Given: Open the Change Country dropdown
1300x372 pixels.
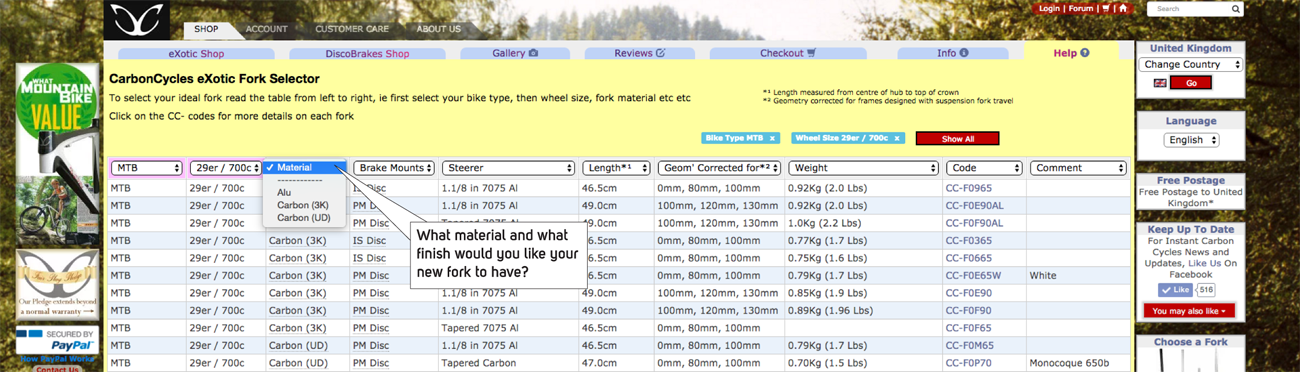Looking at the screenshot, I should pos(1190,64).
